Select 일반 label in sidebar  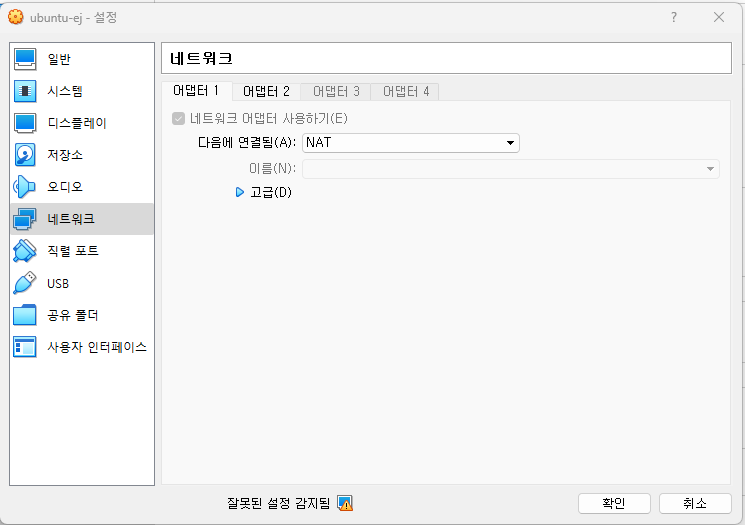point(59,59)
